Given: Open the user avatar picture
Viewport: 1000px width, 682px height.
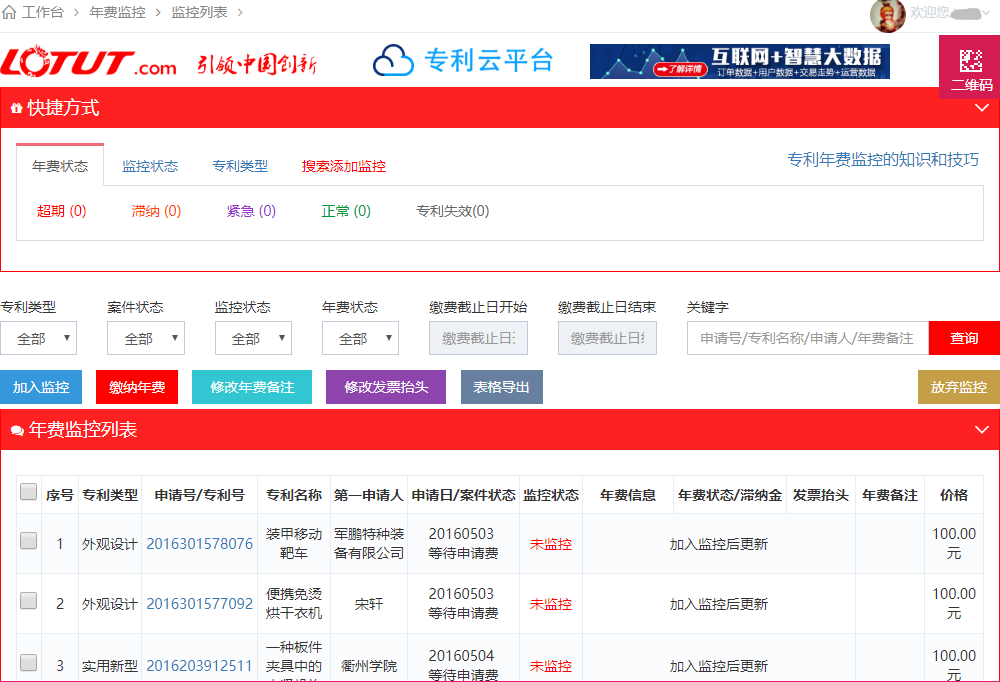Looking at the screenshot, I should tap(887, 14).
